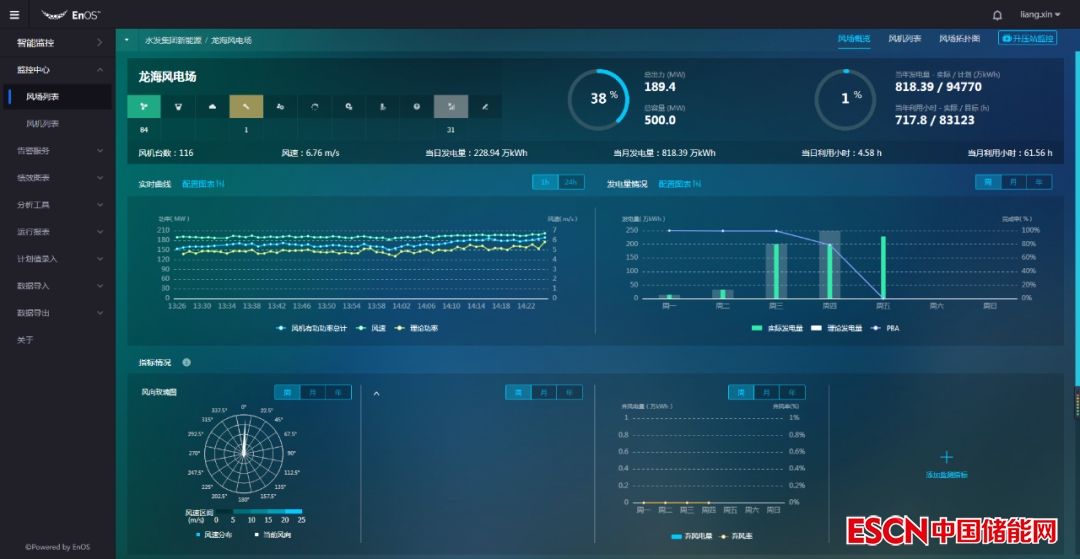Image resolution: width=1080 pixels, height=559 pixels.
Task: Set wind rose chart to 年 view
Action: (339, 392)
